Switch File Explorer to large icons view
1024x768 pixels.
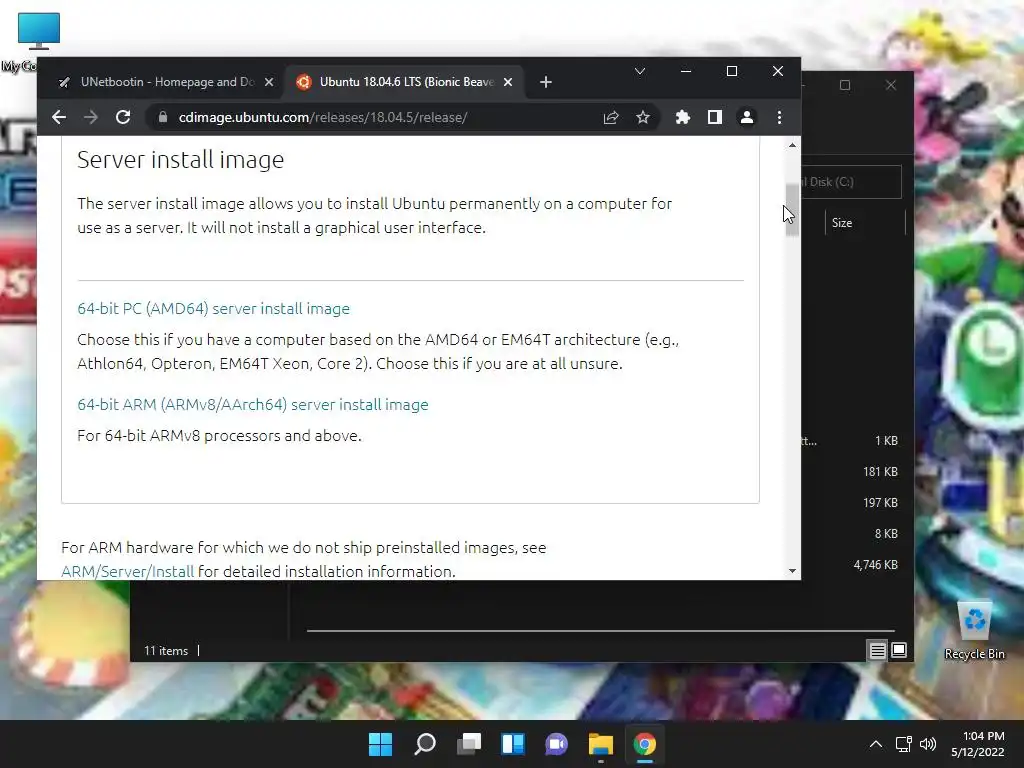coord(899,650)
